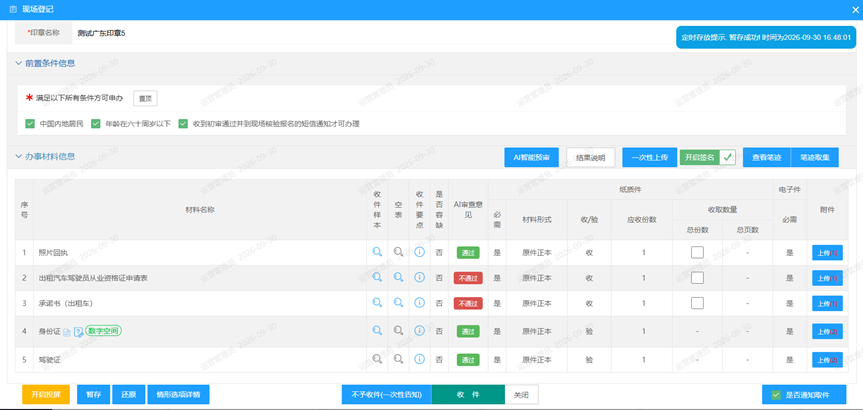View sample magnifier for 身份证 row

377,330
